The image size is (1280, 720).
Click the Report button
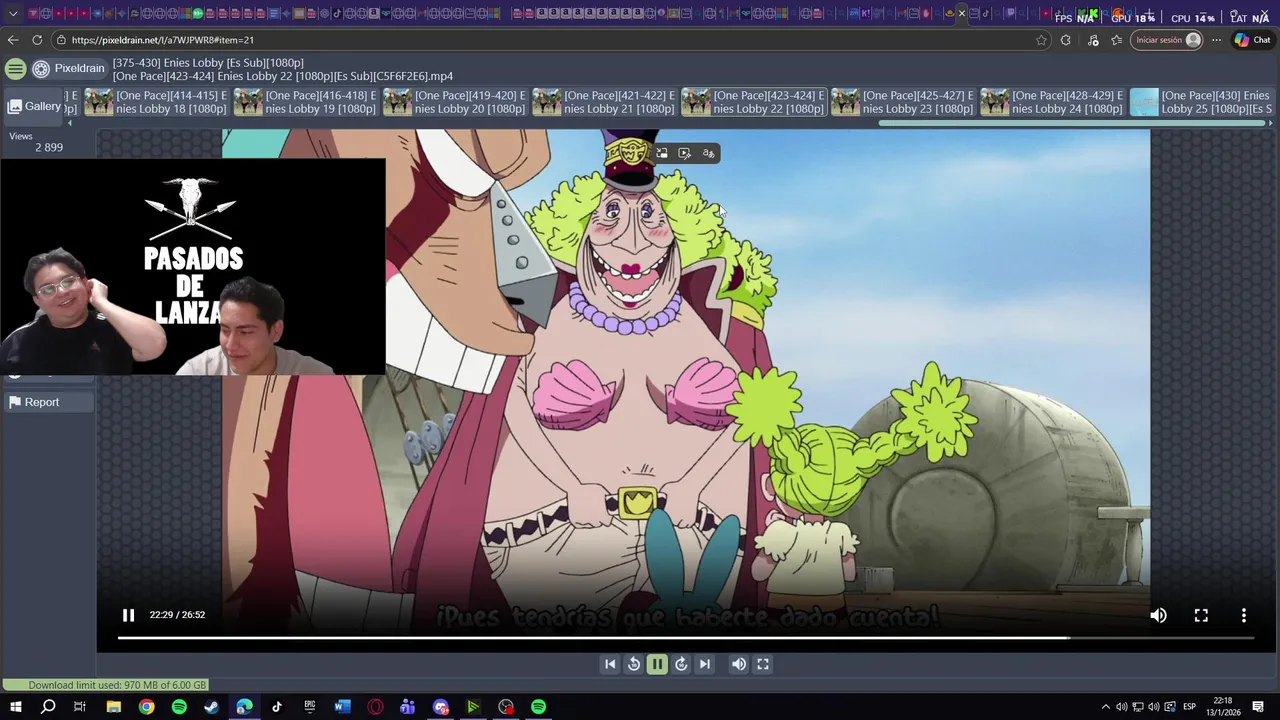point(48,402)
